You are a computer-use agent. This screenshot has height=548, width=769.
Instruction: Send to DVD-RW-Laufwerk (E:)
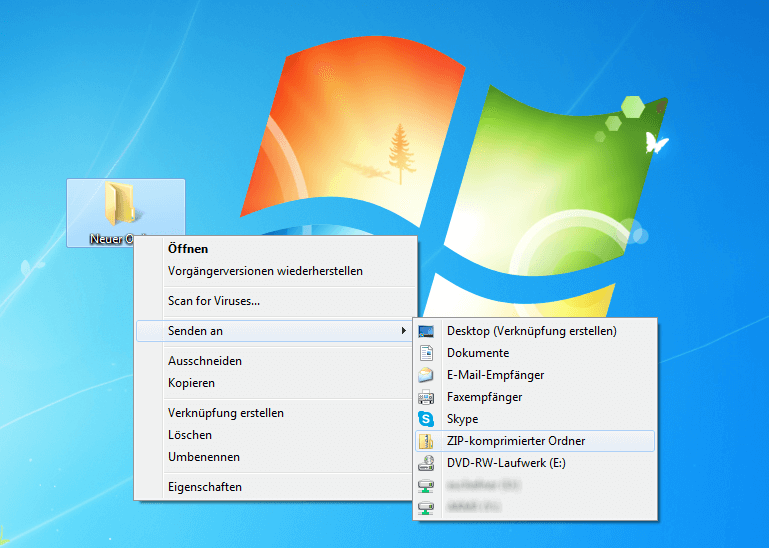click(506, 463)
